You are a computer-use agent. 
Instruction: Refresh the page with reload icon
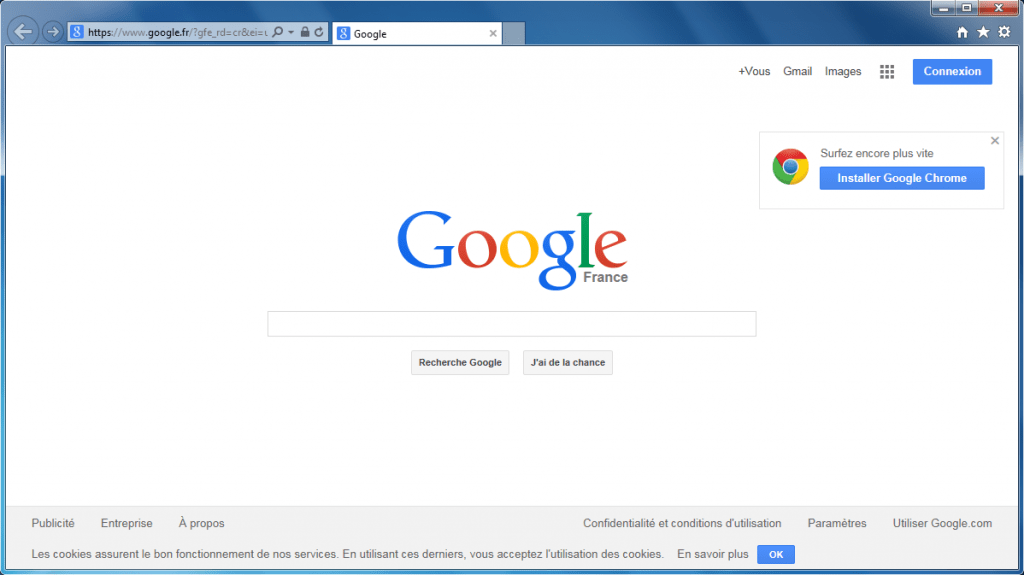coord(319,31)
